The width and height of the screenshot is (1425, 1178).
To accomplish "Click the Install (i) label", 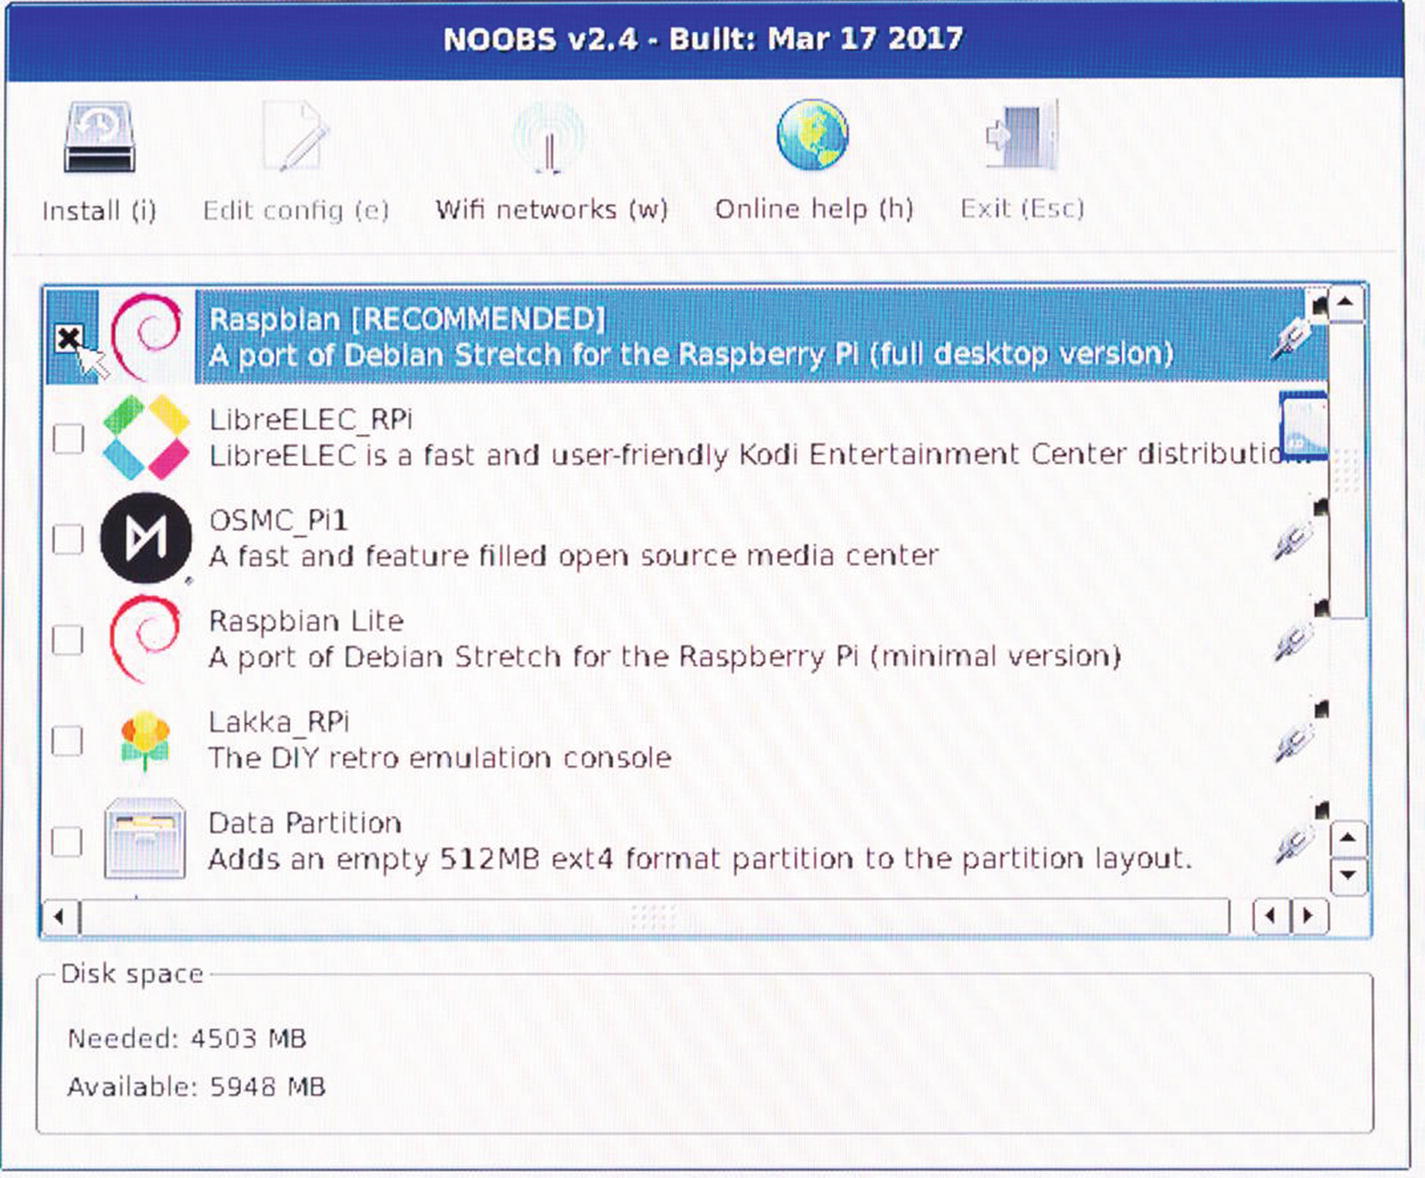I will pyautogui.click(x=99, y=211).
